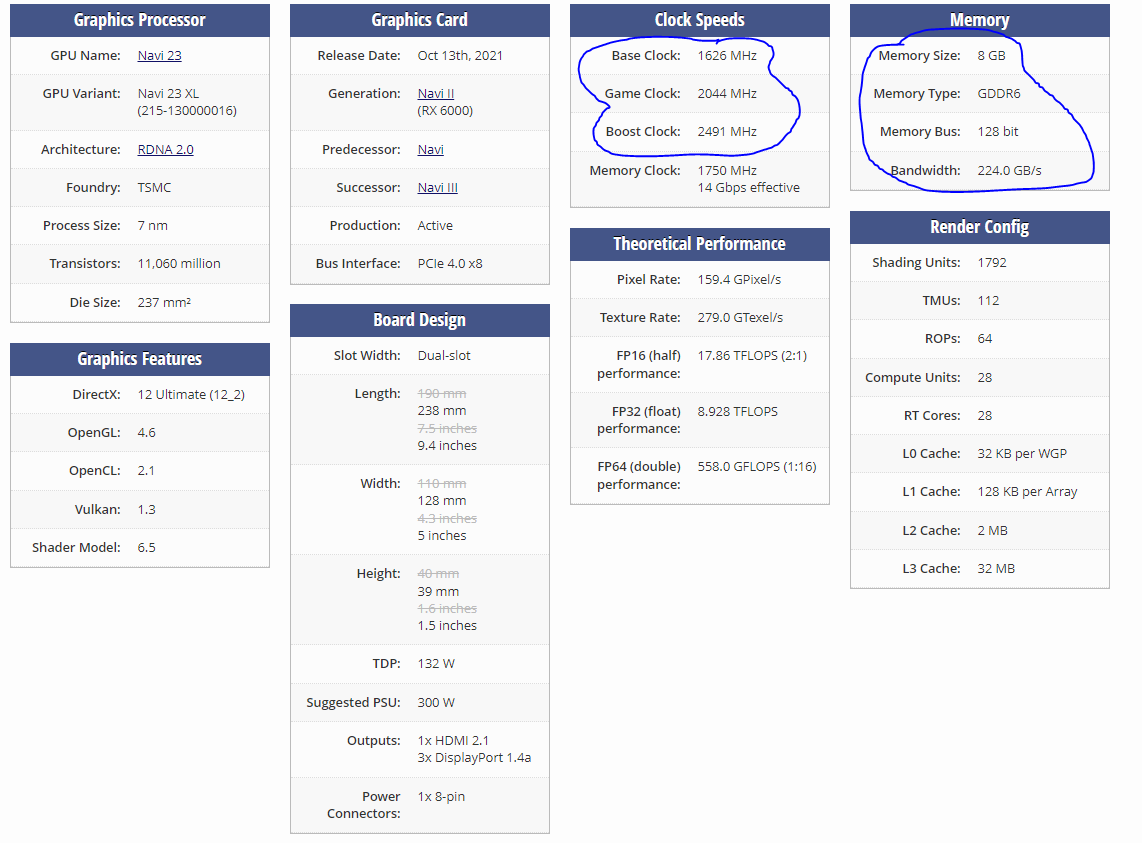Click the Memory Size value 8 GB

[x=991, y=55]
